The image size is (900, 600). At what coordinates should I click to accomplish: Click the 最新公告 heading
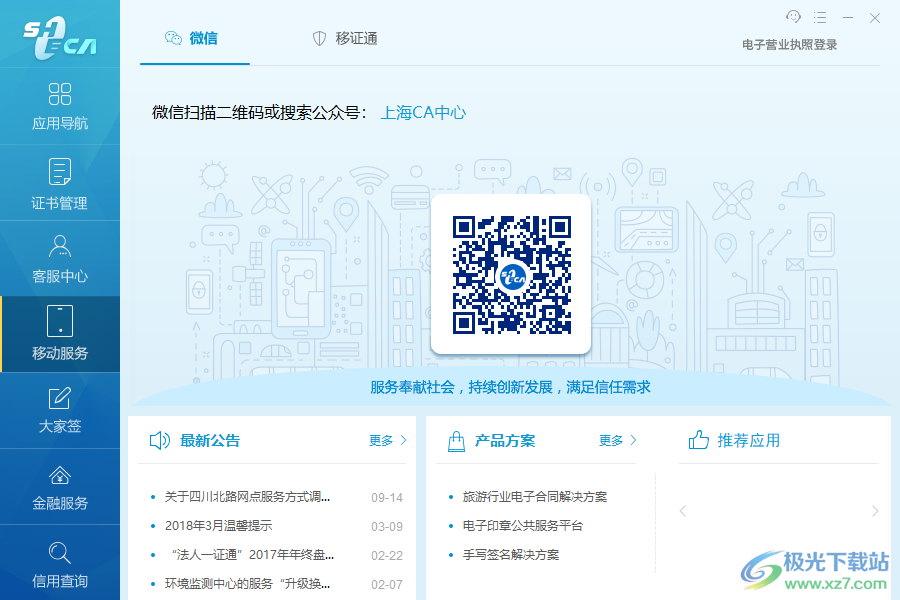tap(210, 440)
